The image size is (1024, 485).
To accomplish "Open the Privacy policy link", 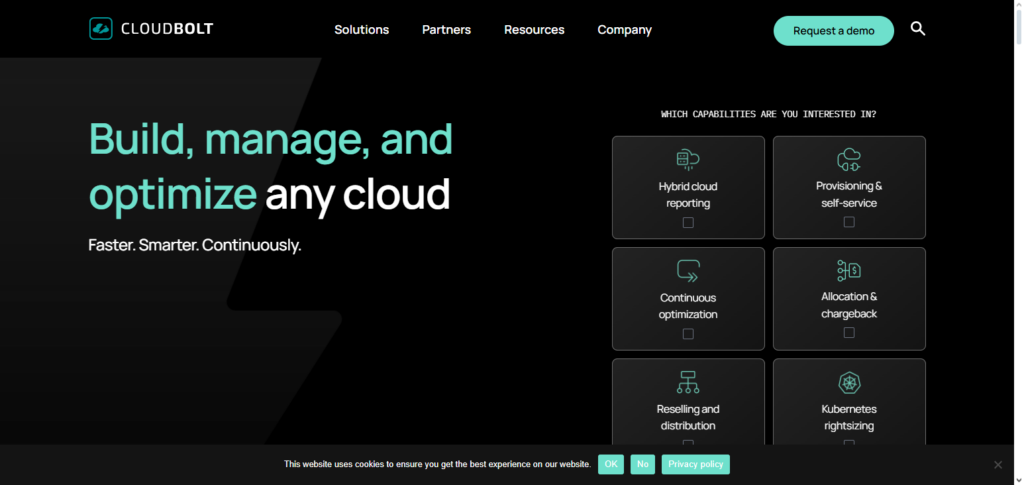I will tap(695, 464).
